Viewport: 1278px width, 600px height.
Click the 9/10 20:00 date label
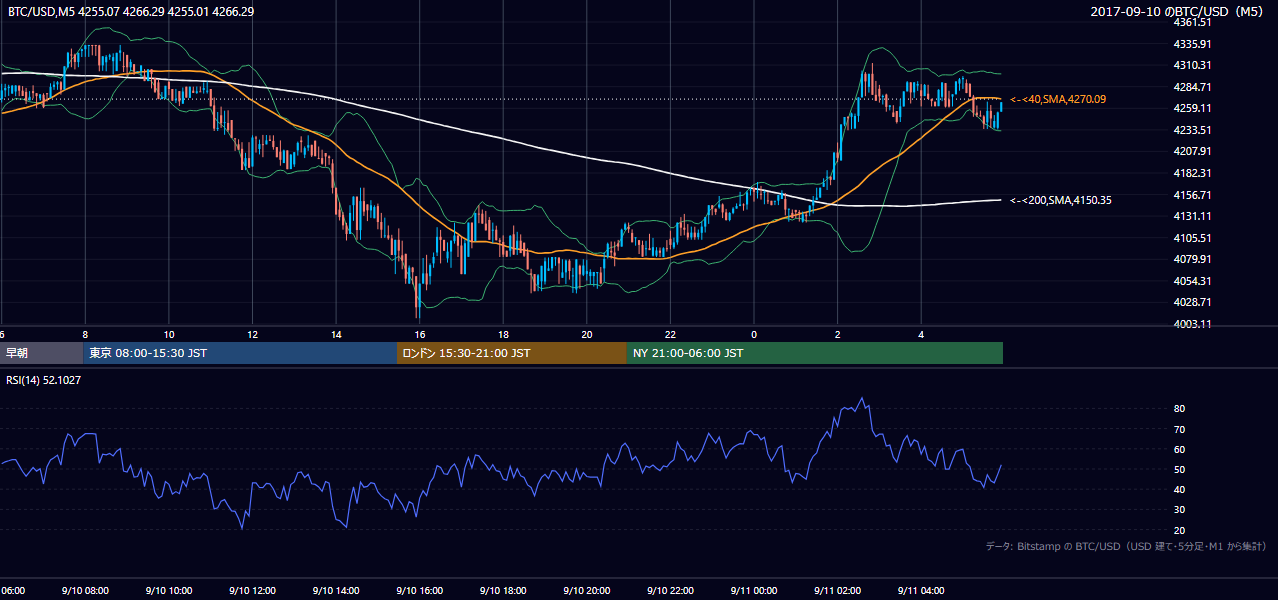[x=586, y=591]
